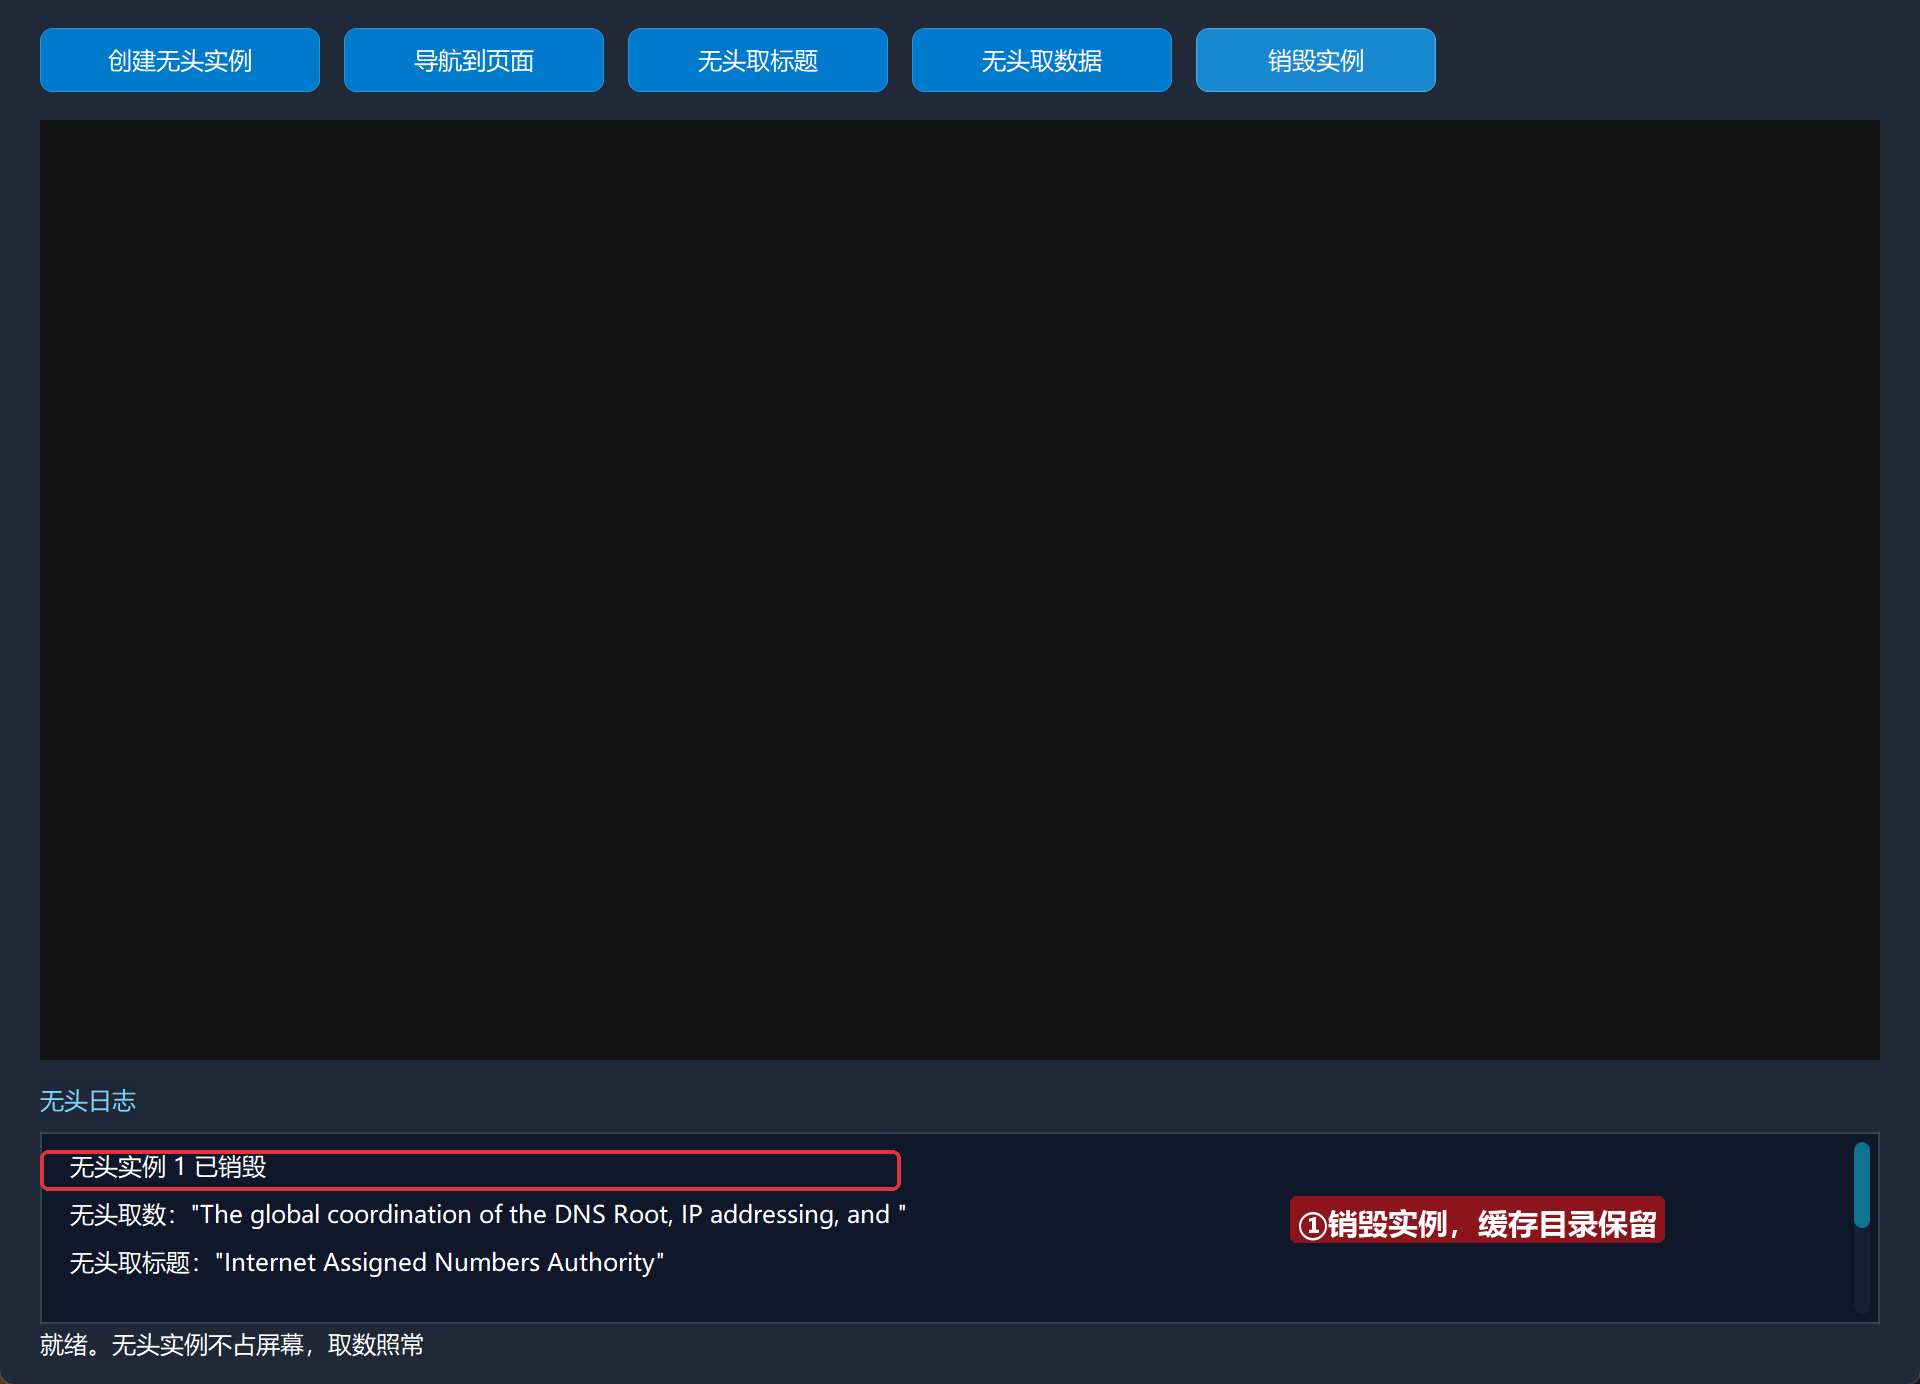1920x1384 pixels.
Task: Click the 无头日志 section heading
Action: click(x=88, y=1101)
